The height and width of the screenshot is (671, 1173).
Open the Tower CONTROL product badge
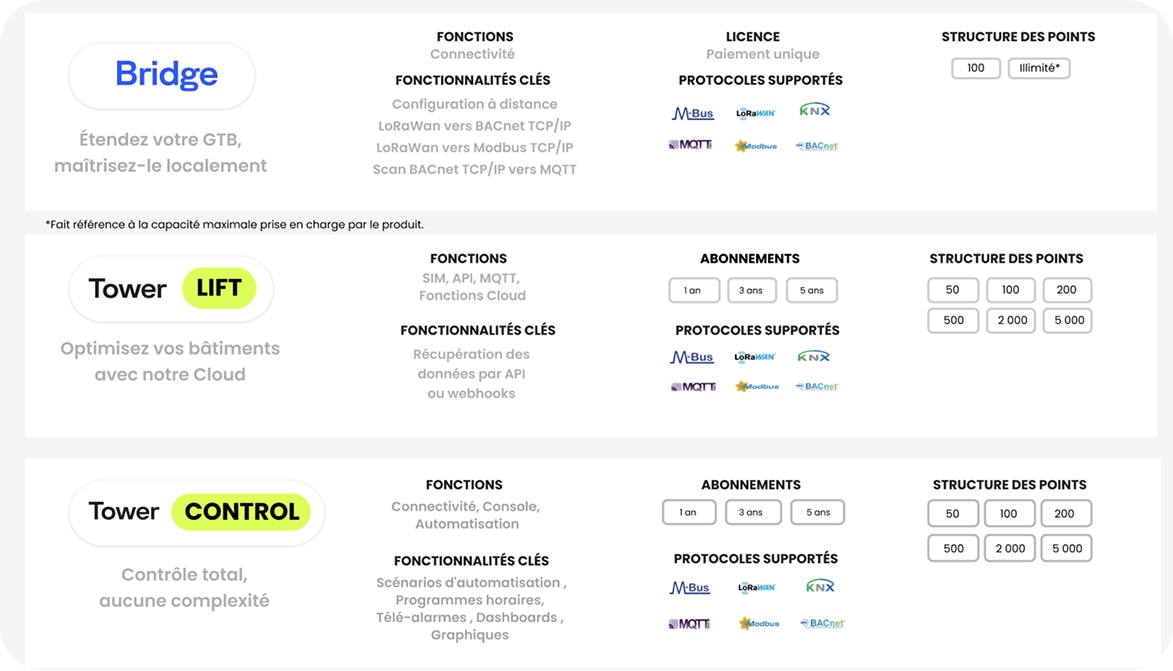[197, 512]
